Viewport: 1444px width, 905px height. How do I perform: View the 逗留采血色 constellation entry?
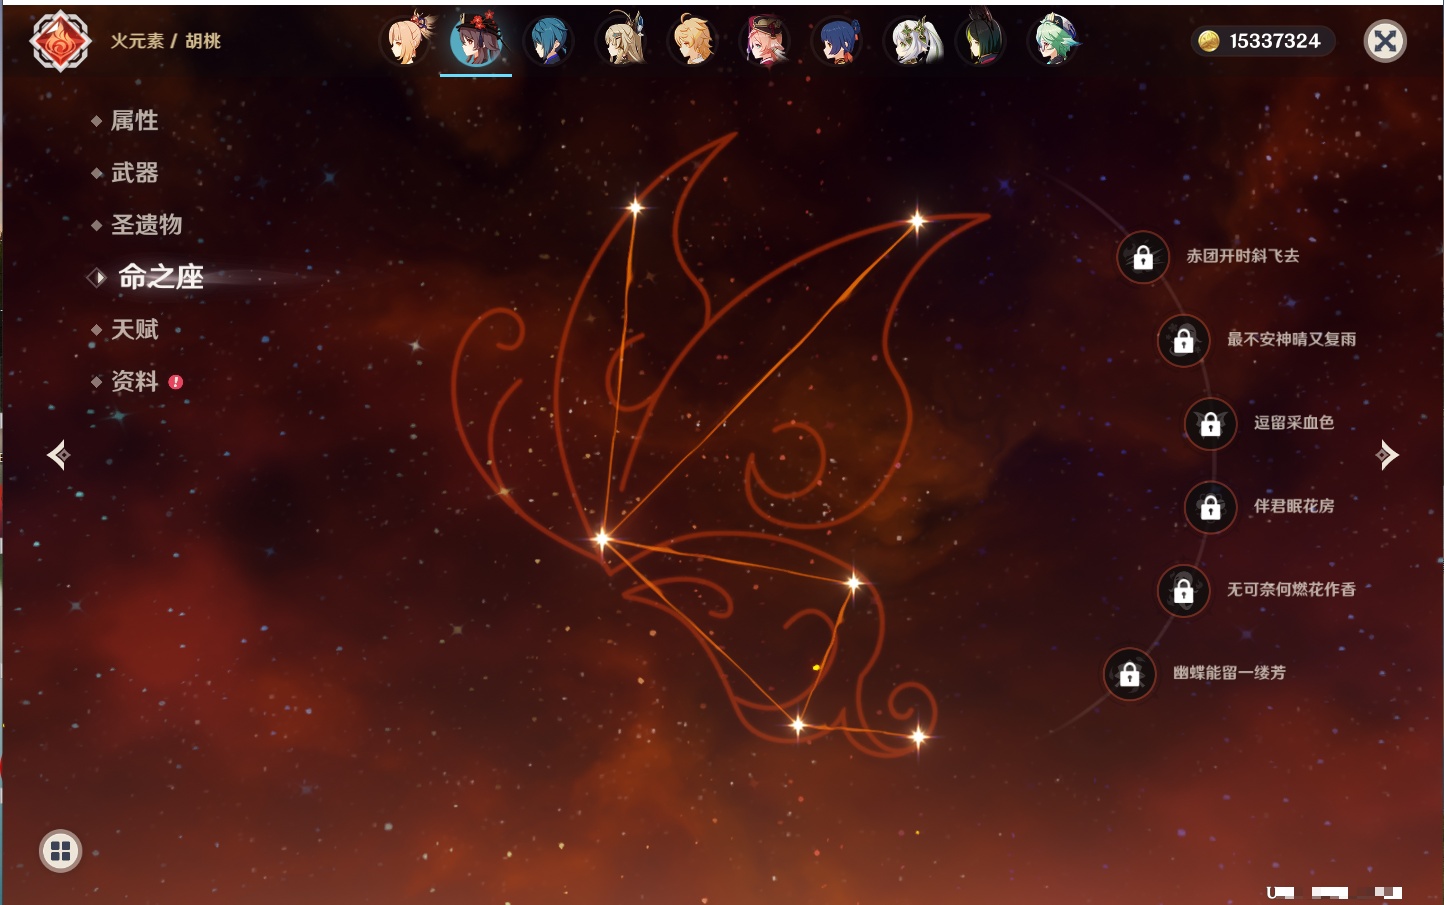[1293, 423]
